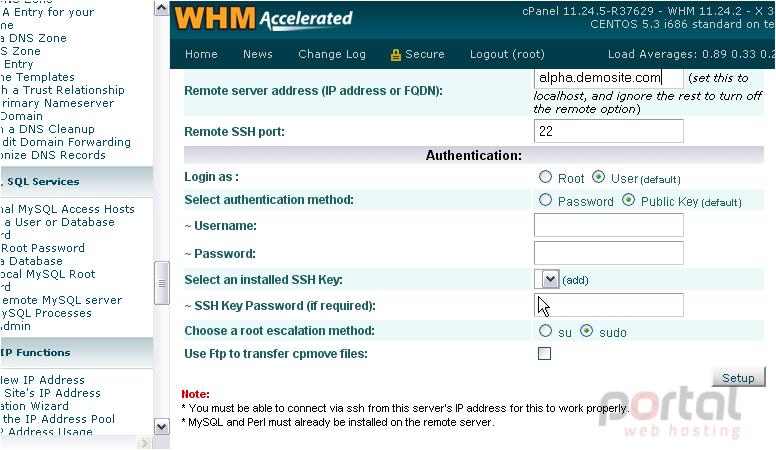Click the IP Functions section header
The width and height of the screenshot is (776, 450).
coord(77,352)
